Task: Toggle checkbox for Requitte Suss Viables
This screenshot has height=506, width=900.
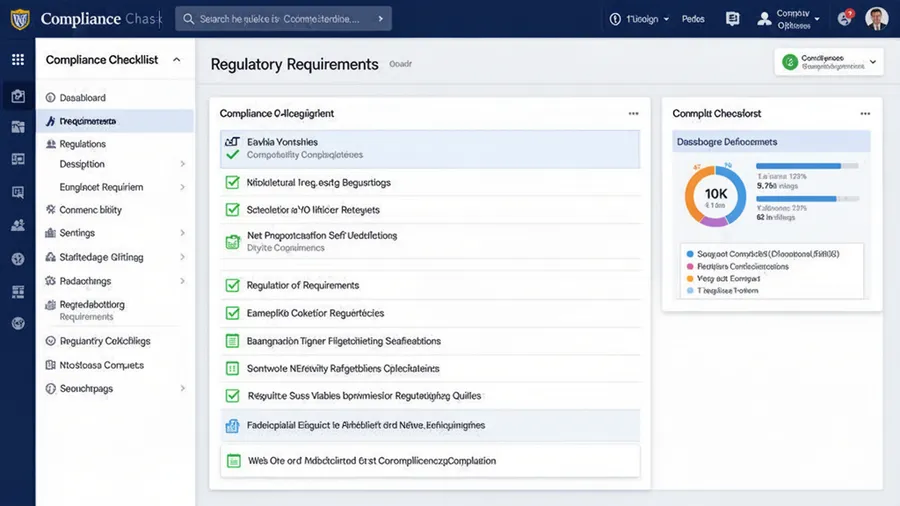Action: point(232,396)
